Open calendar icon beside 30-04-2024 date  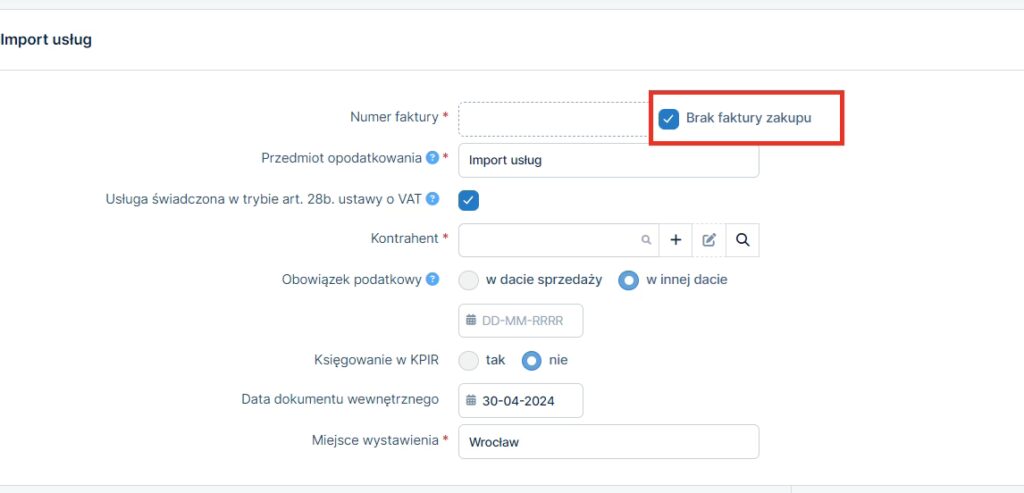coord(471,401)
